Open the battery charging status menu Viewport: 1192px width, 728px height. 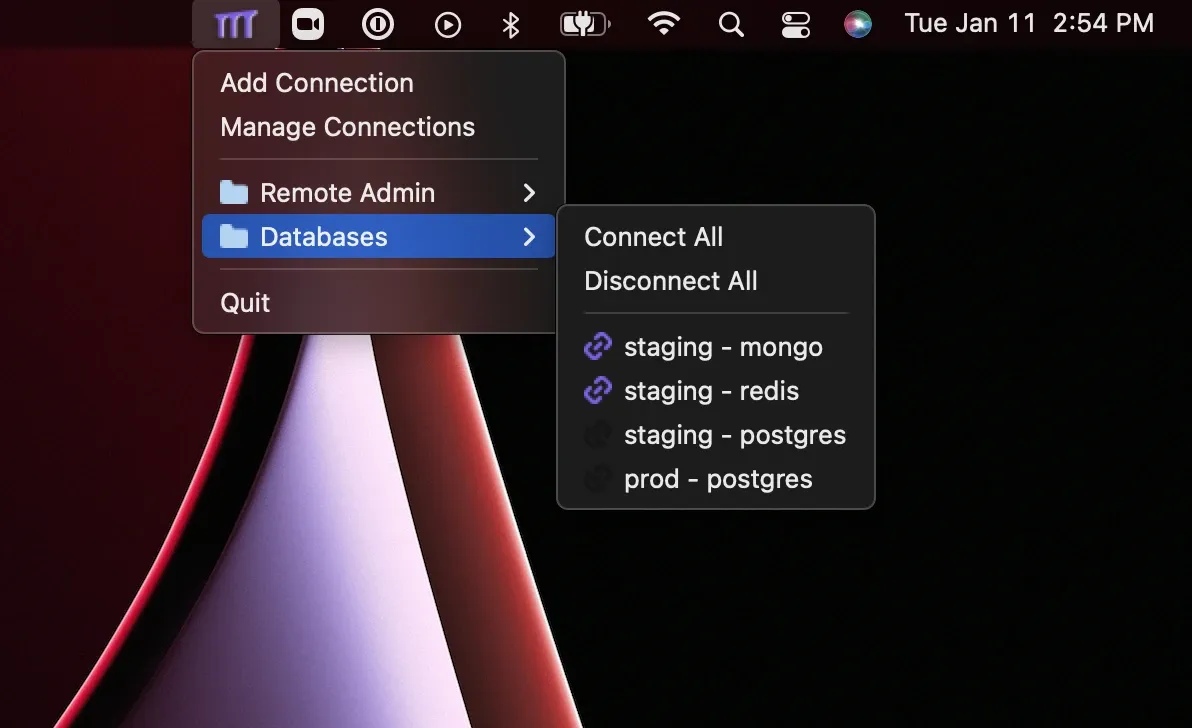click(585, 24)
